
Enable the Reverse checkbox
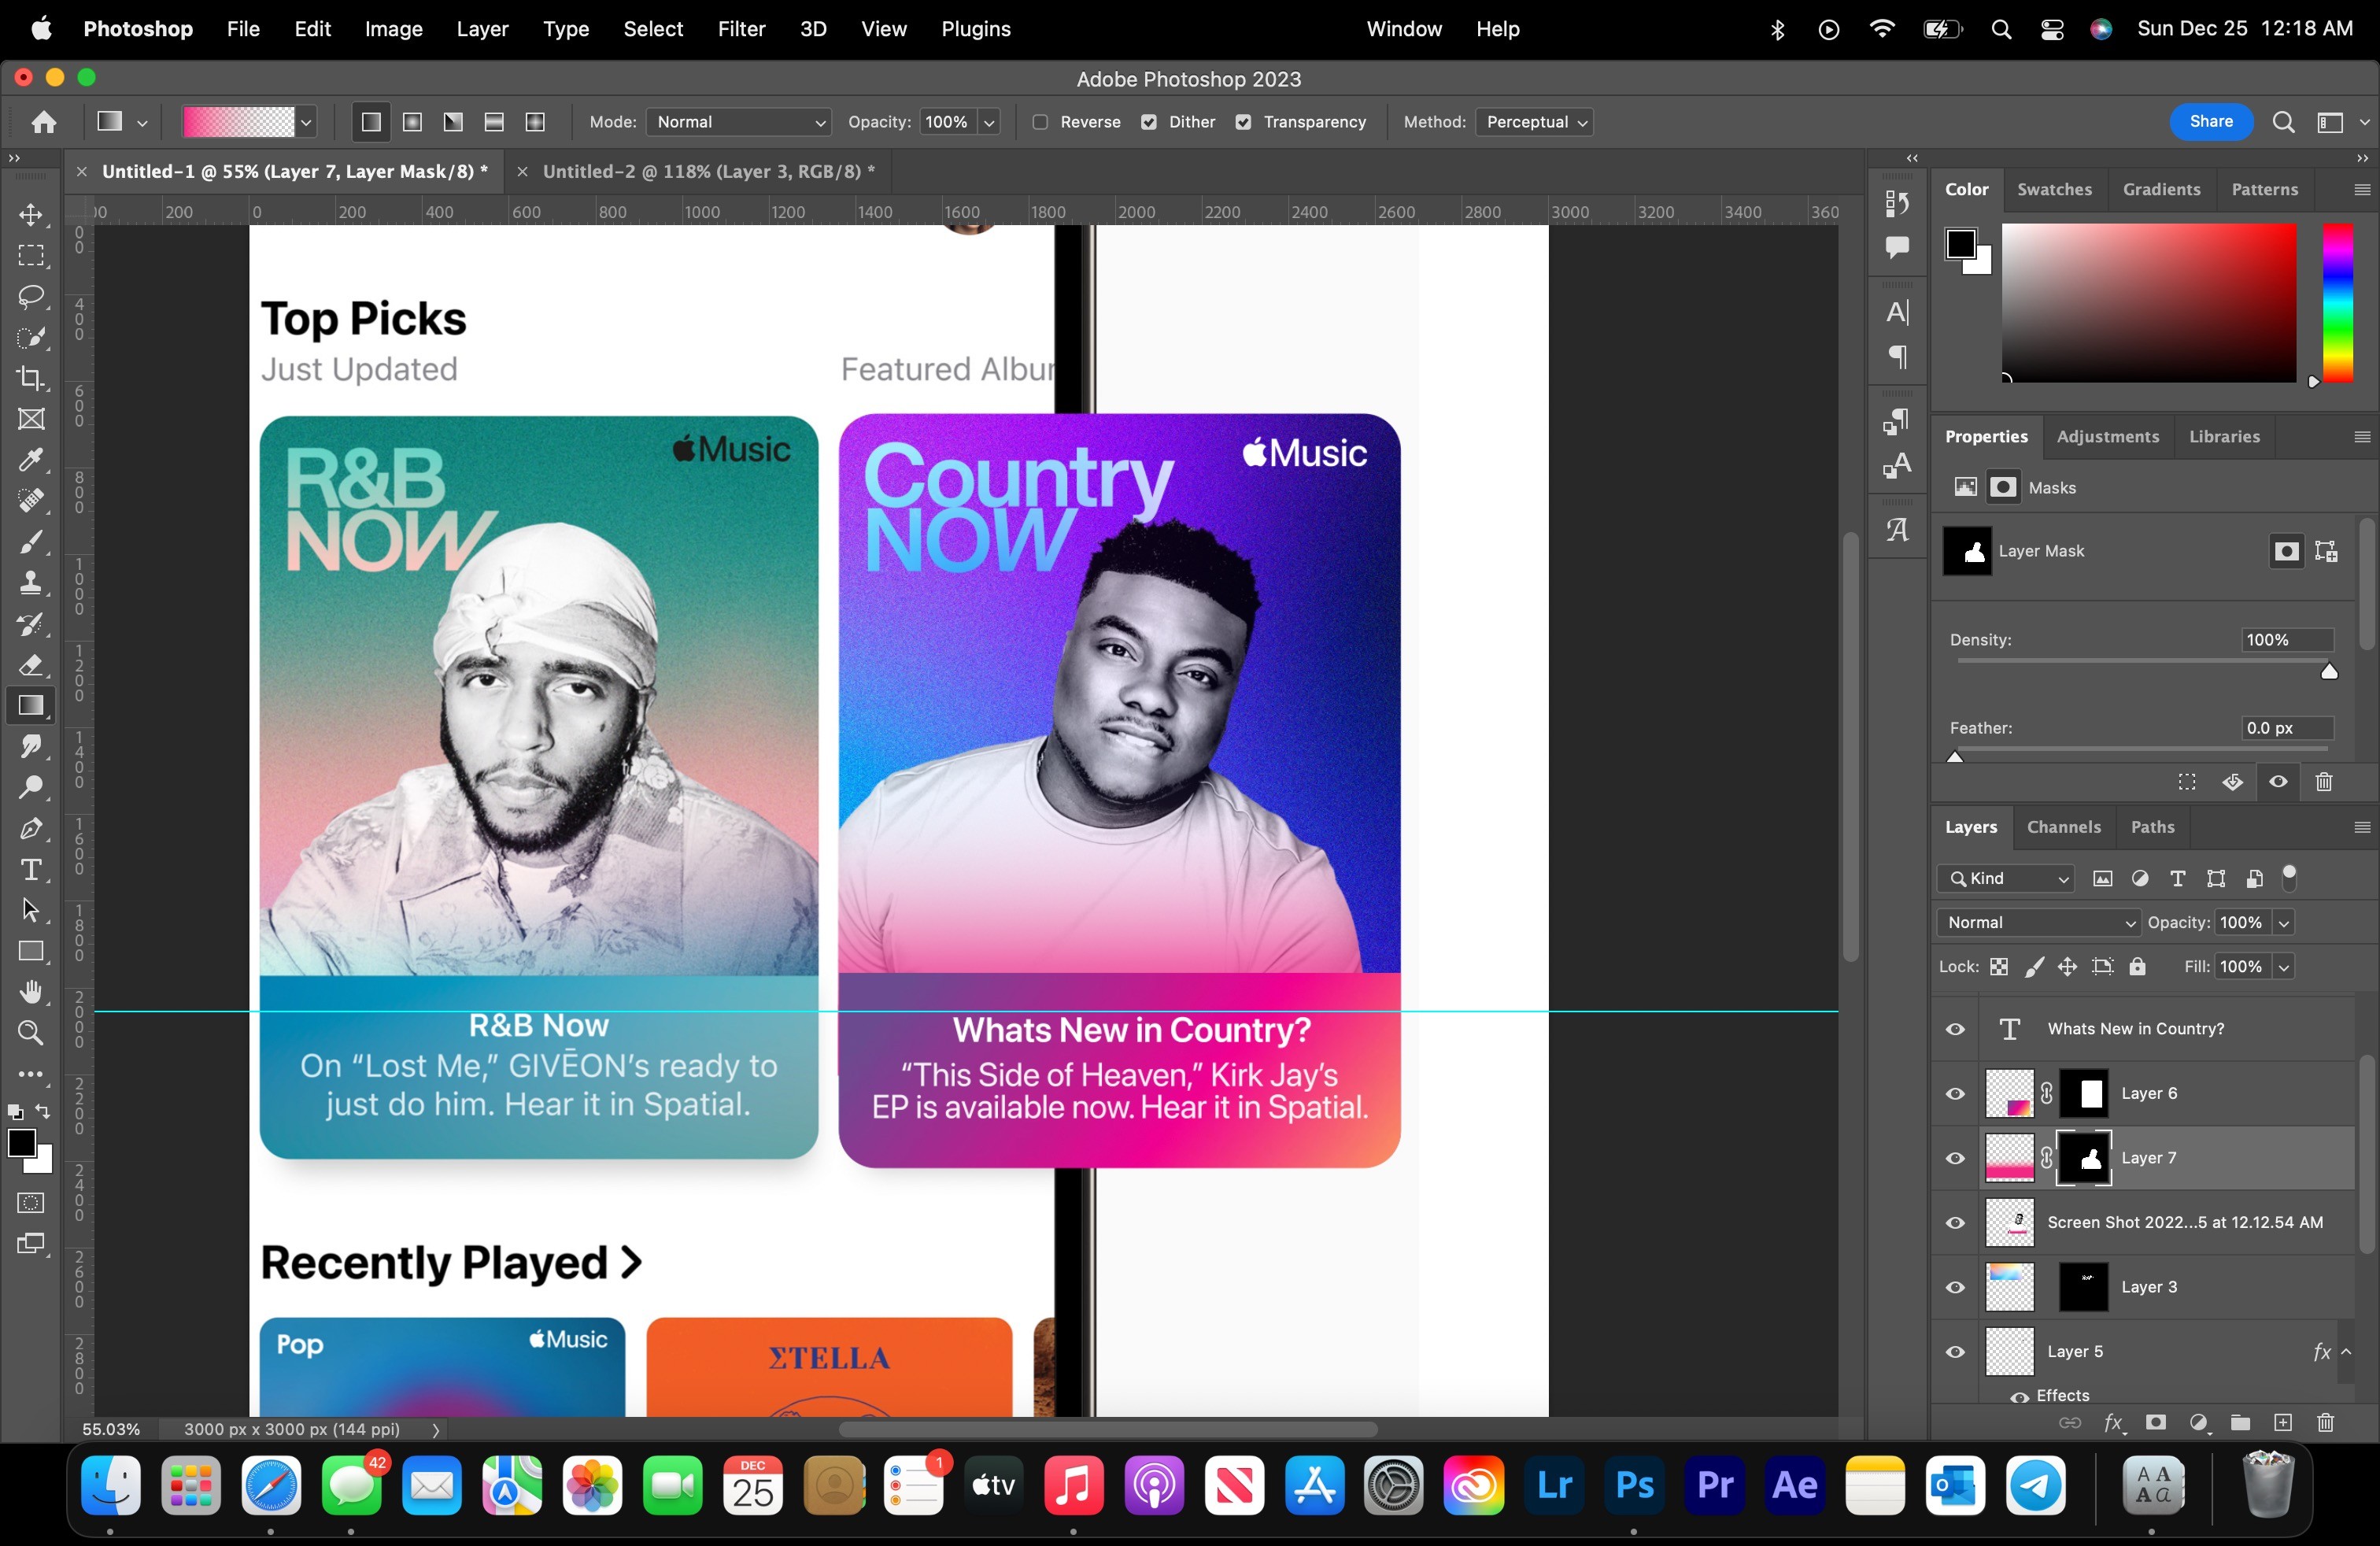click(1040, 122)
